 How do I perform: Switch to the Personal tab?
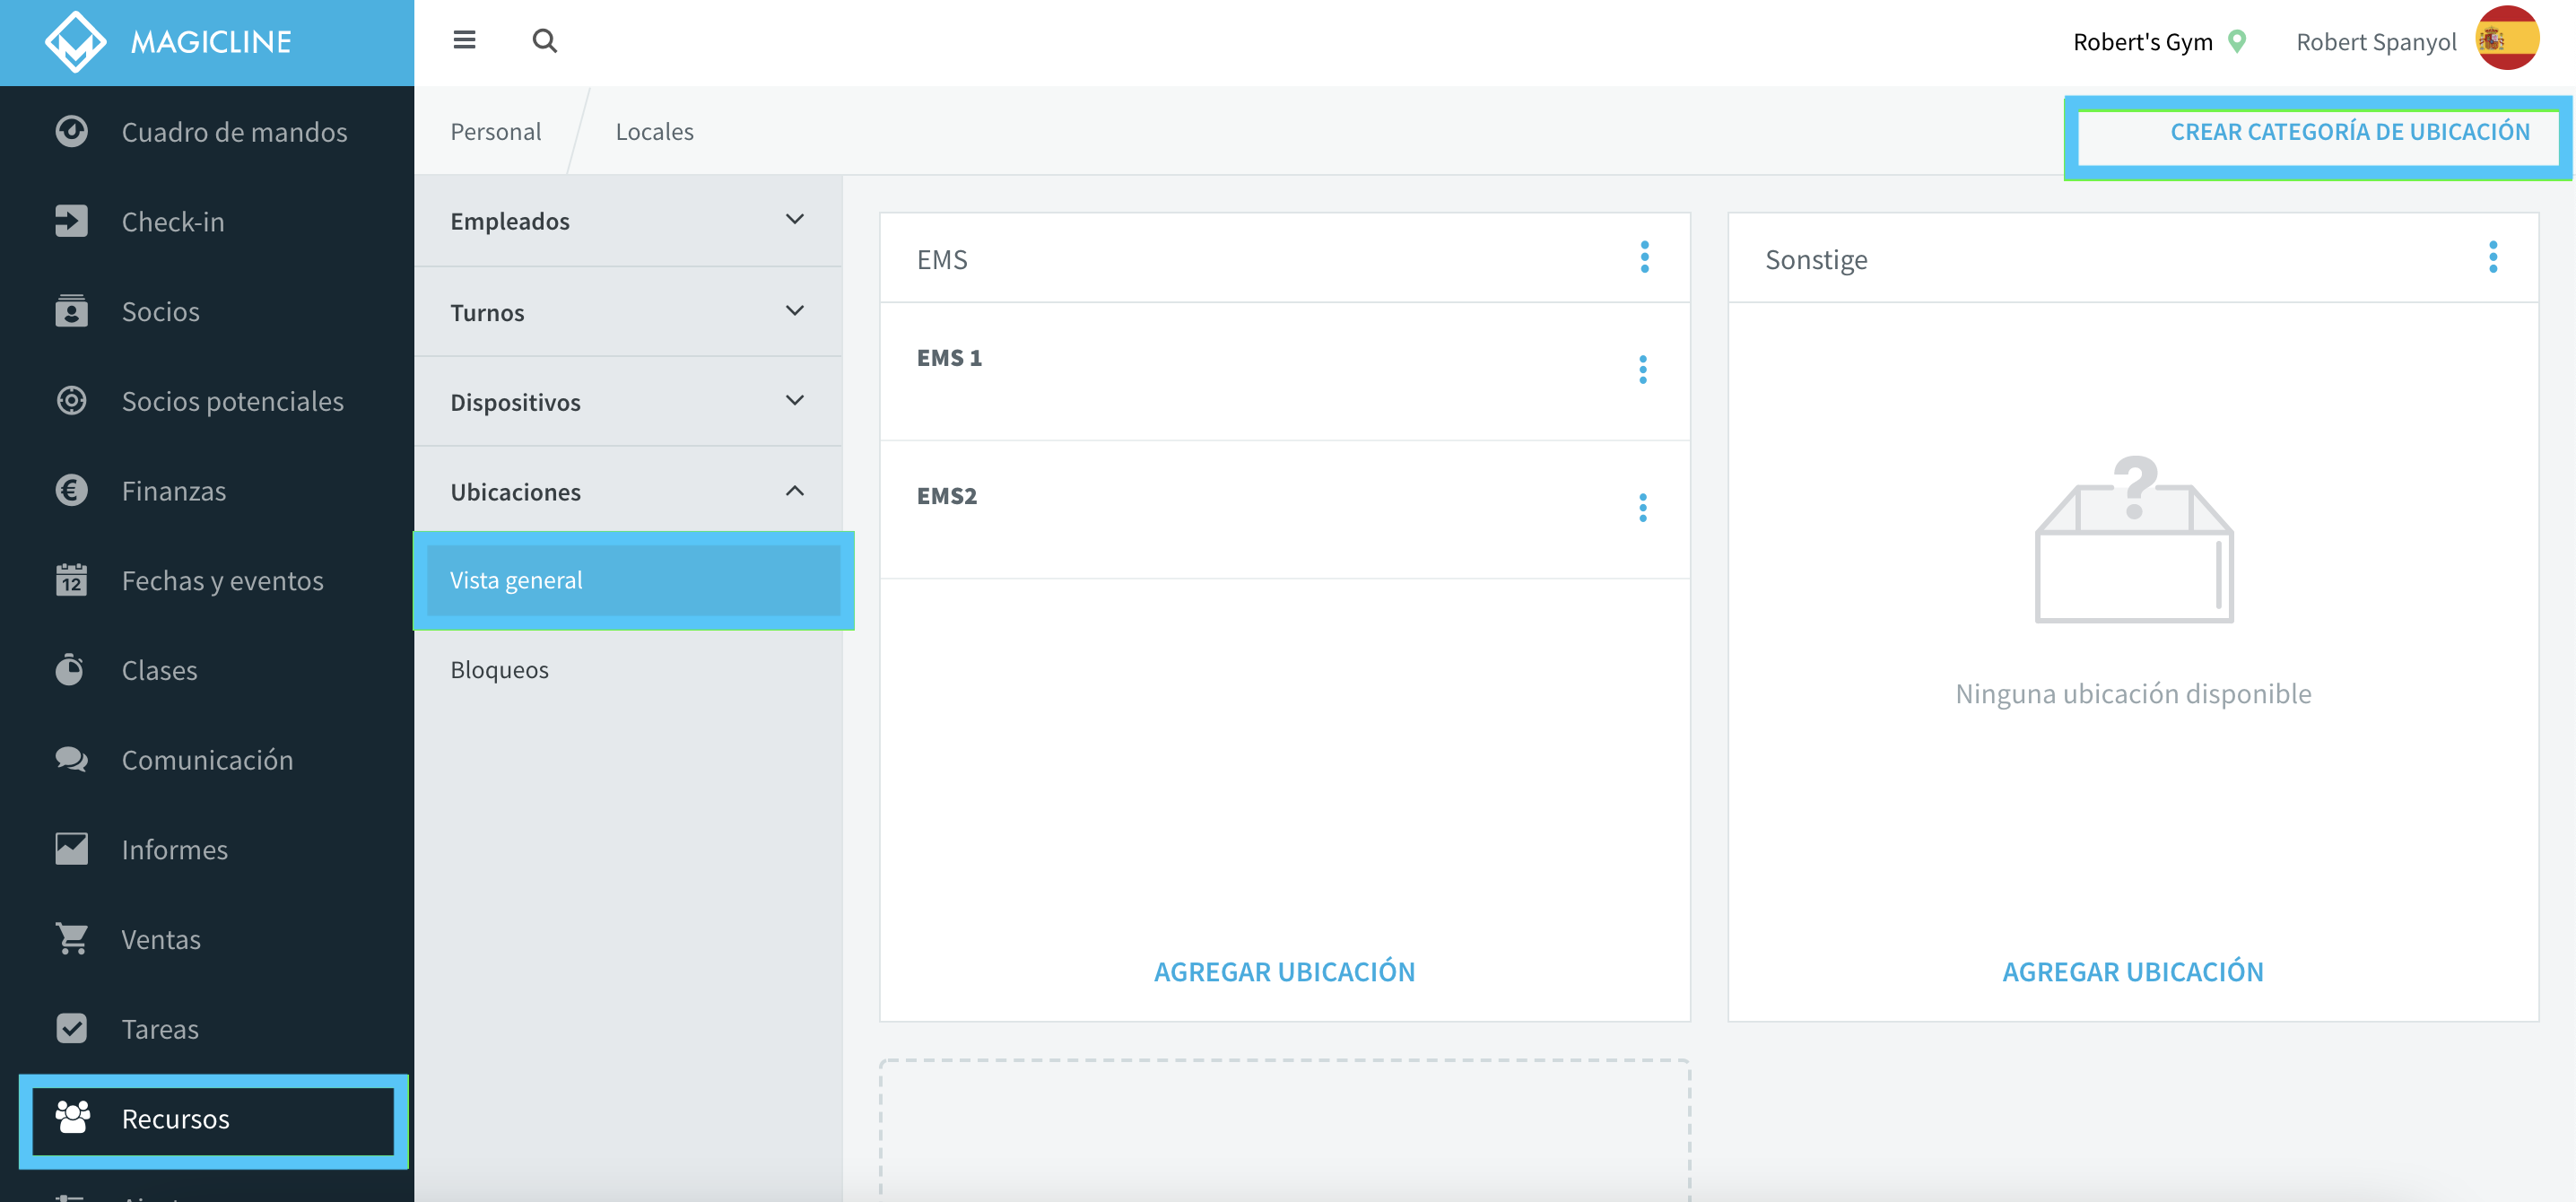point(495,131)
